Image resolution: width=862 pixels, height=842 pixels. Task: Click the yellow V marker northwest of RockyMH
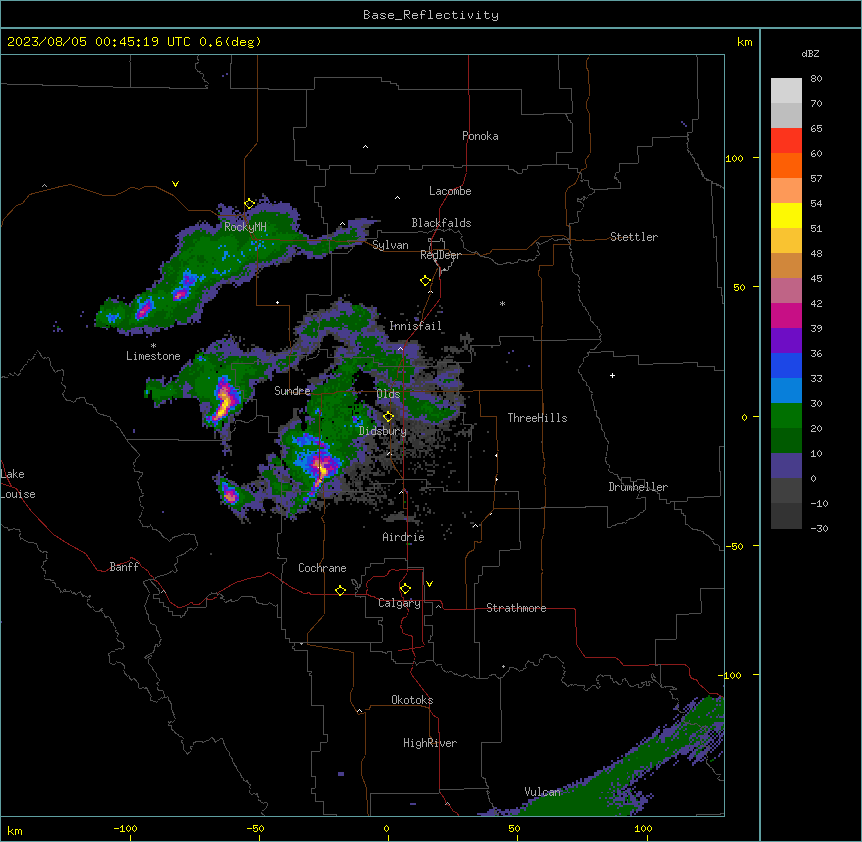175,184
